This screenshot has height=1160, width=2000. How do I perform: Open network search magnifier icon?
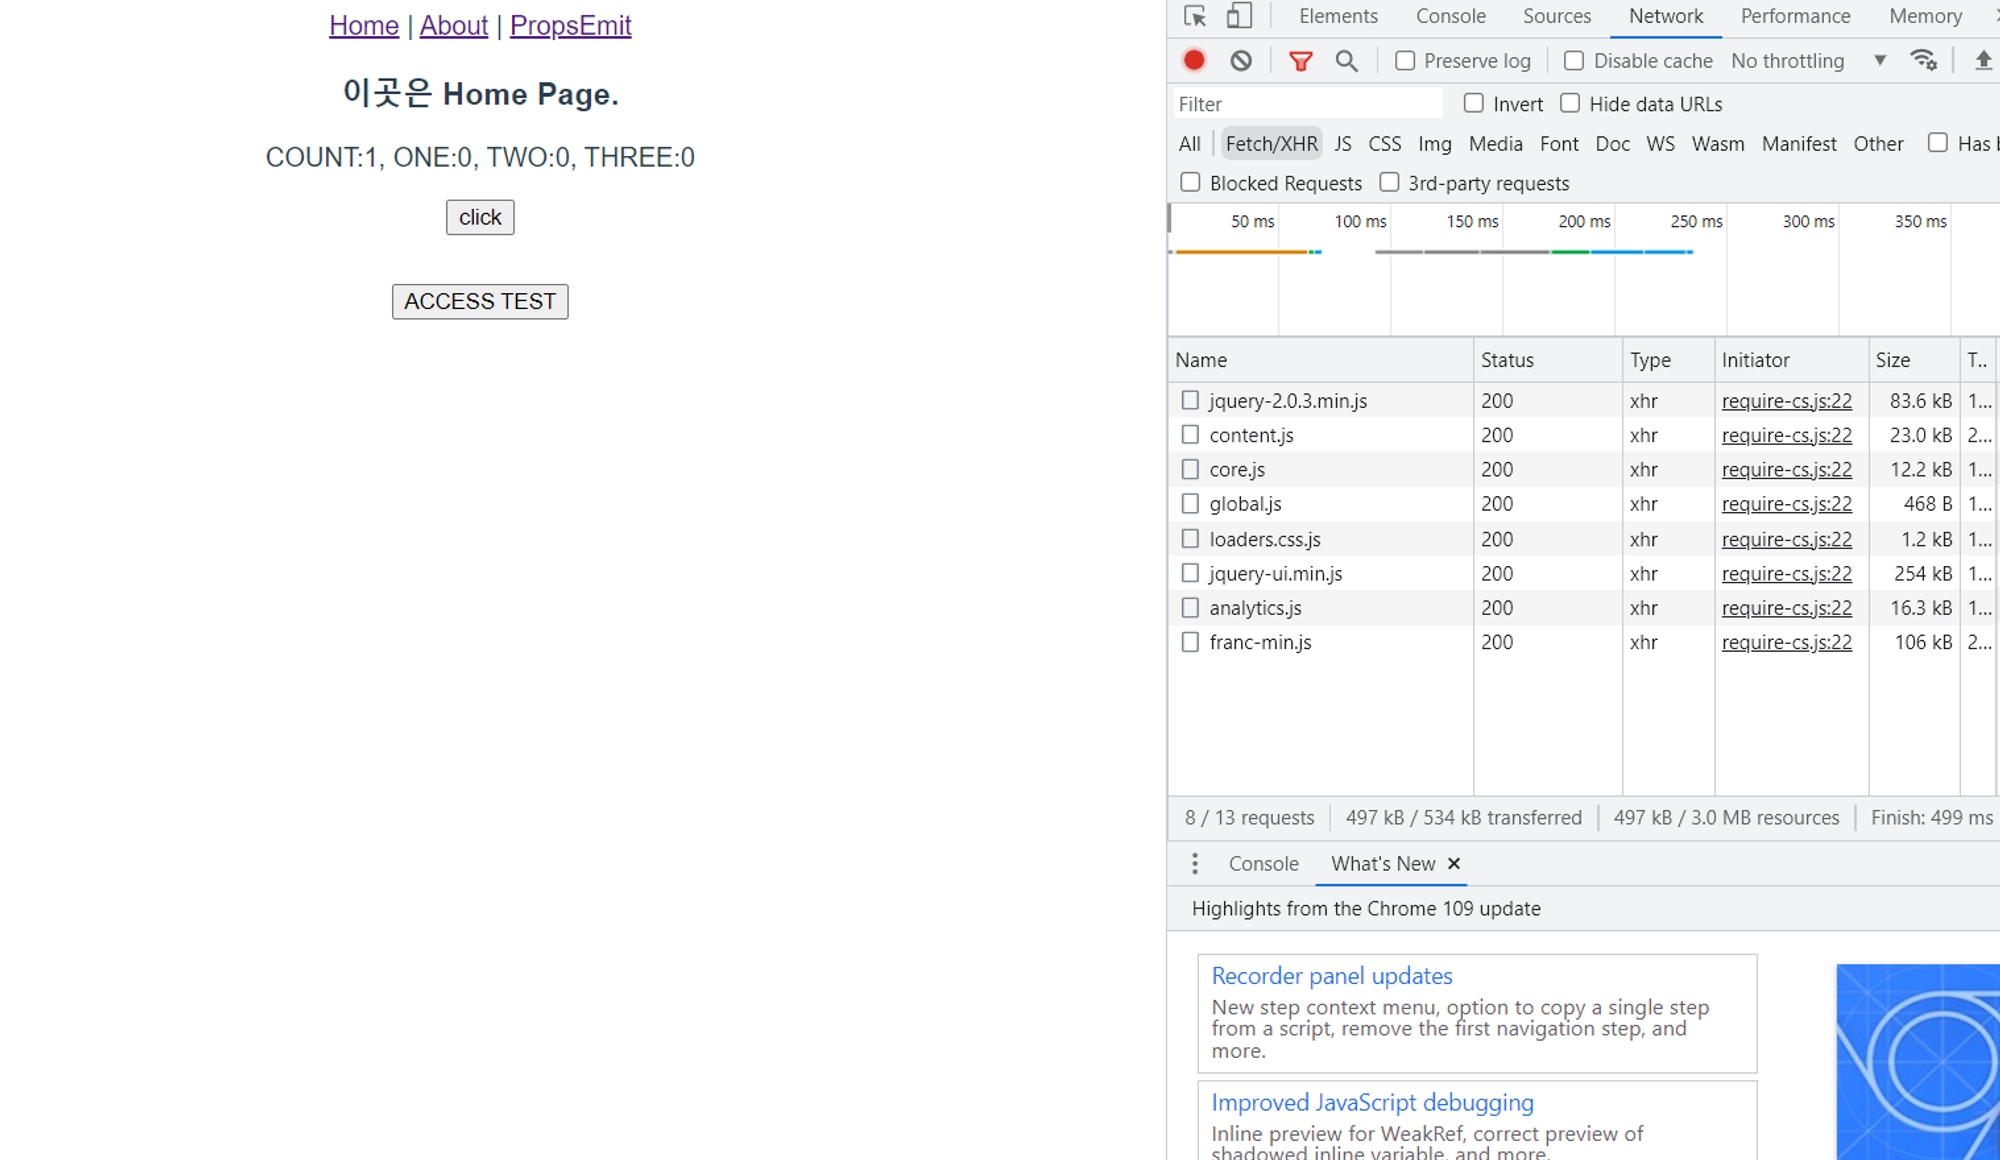pyautogui.click(x=1346, y=61)
